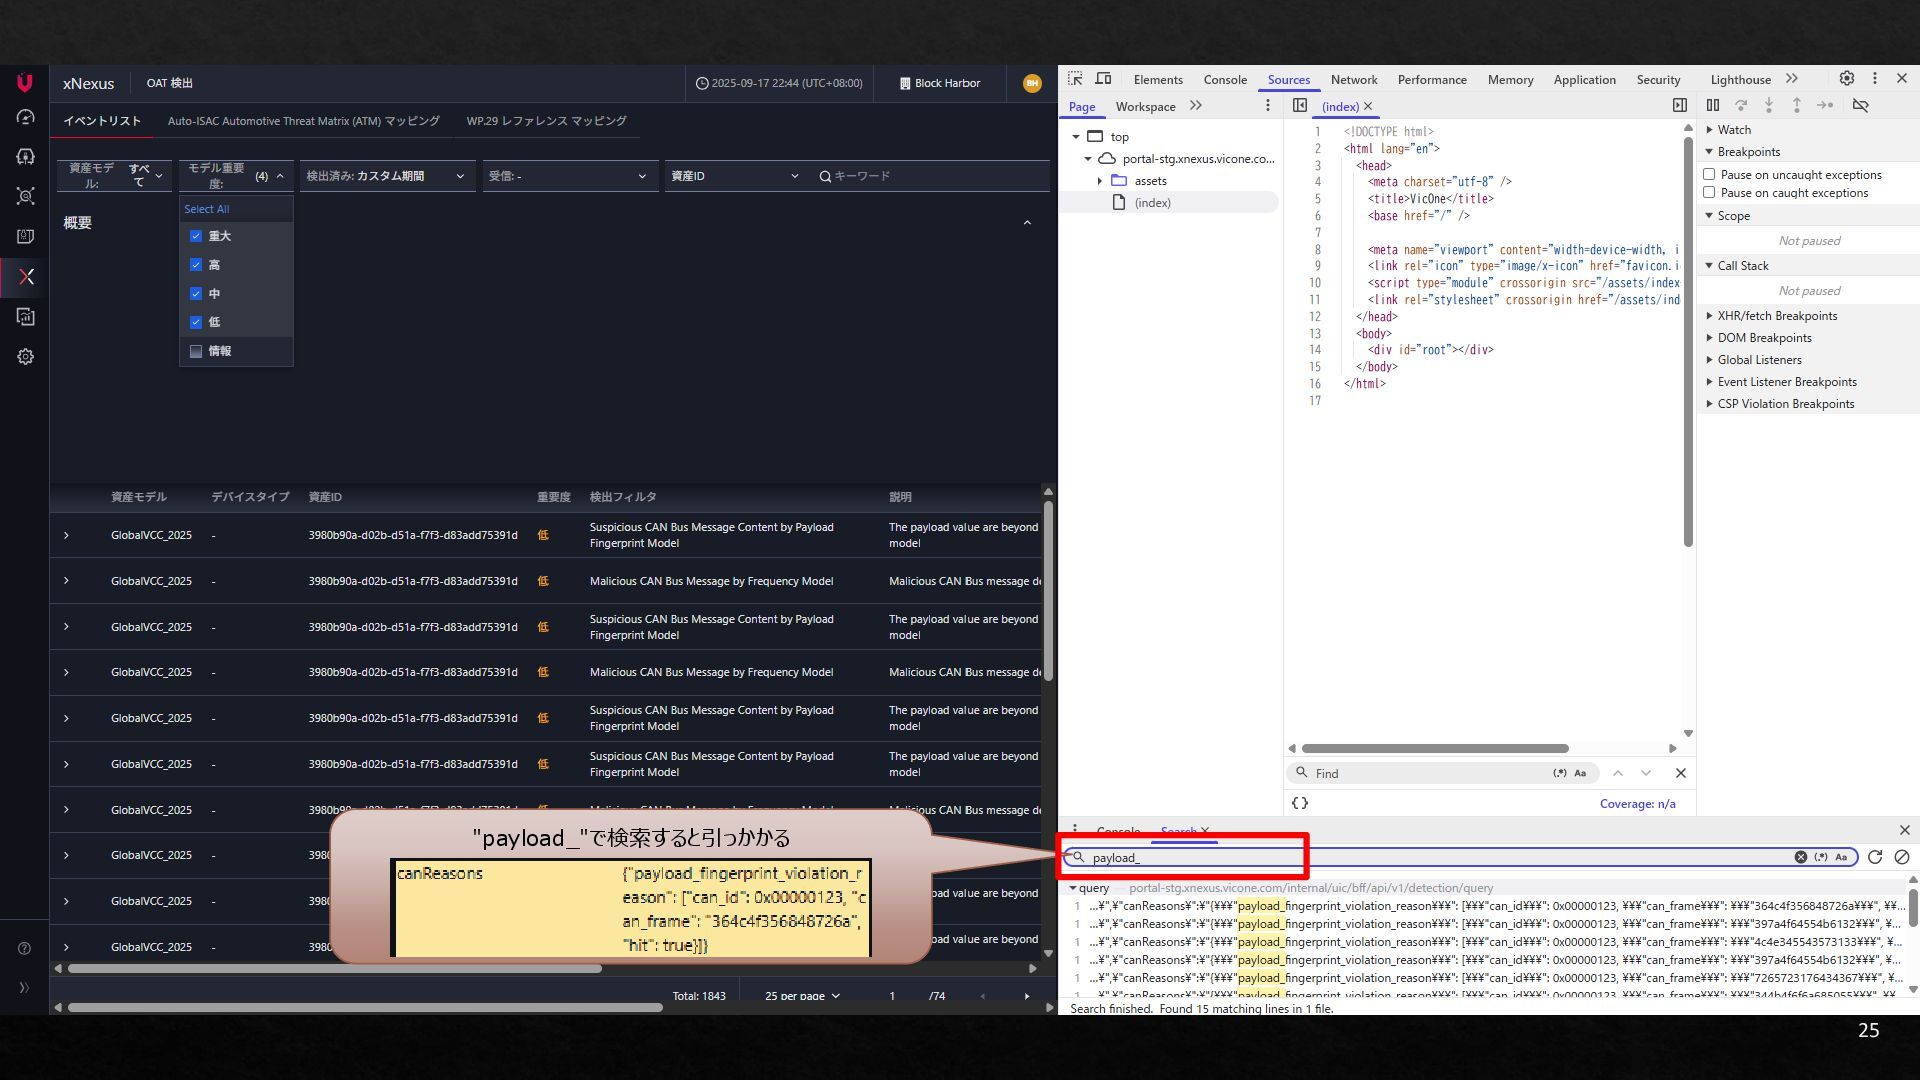The width and height of the screenshot is (1920, 1080).
Task: Click the DevTools inspect element picker icon
Action: tap(1075, 79)
